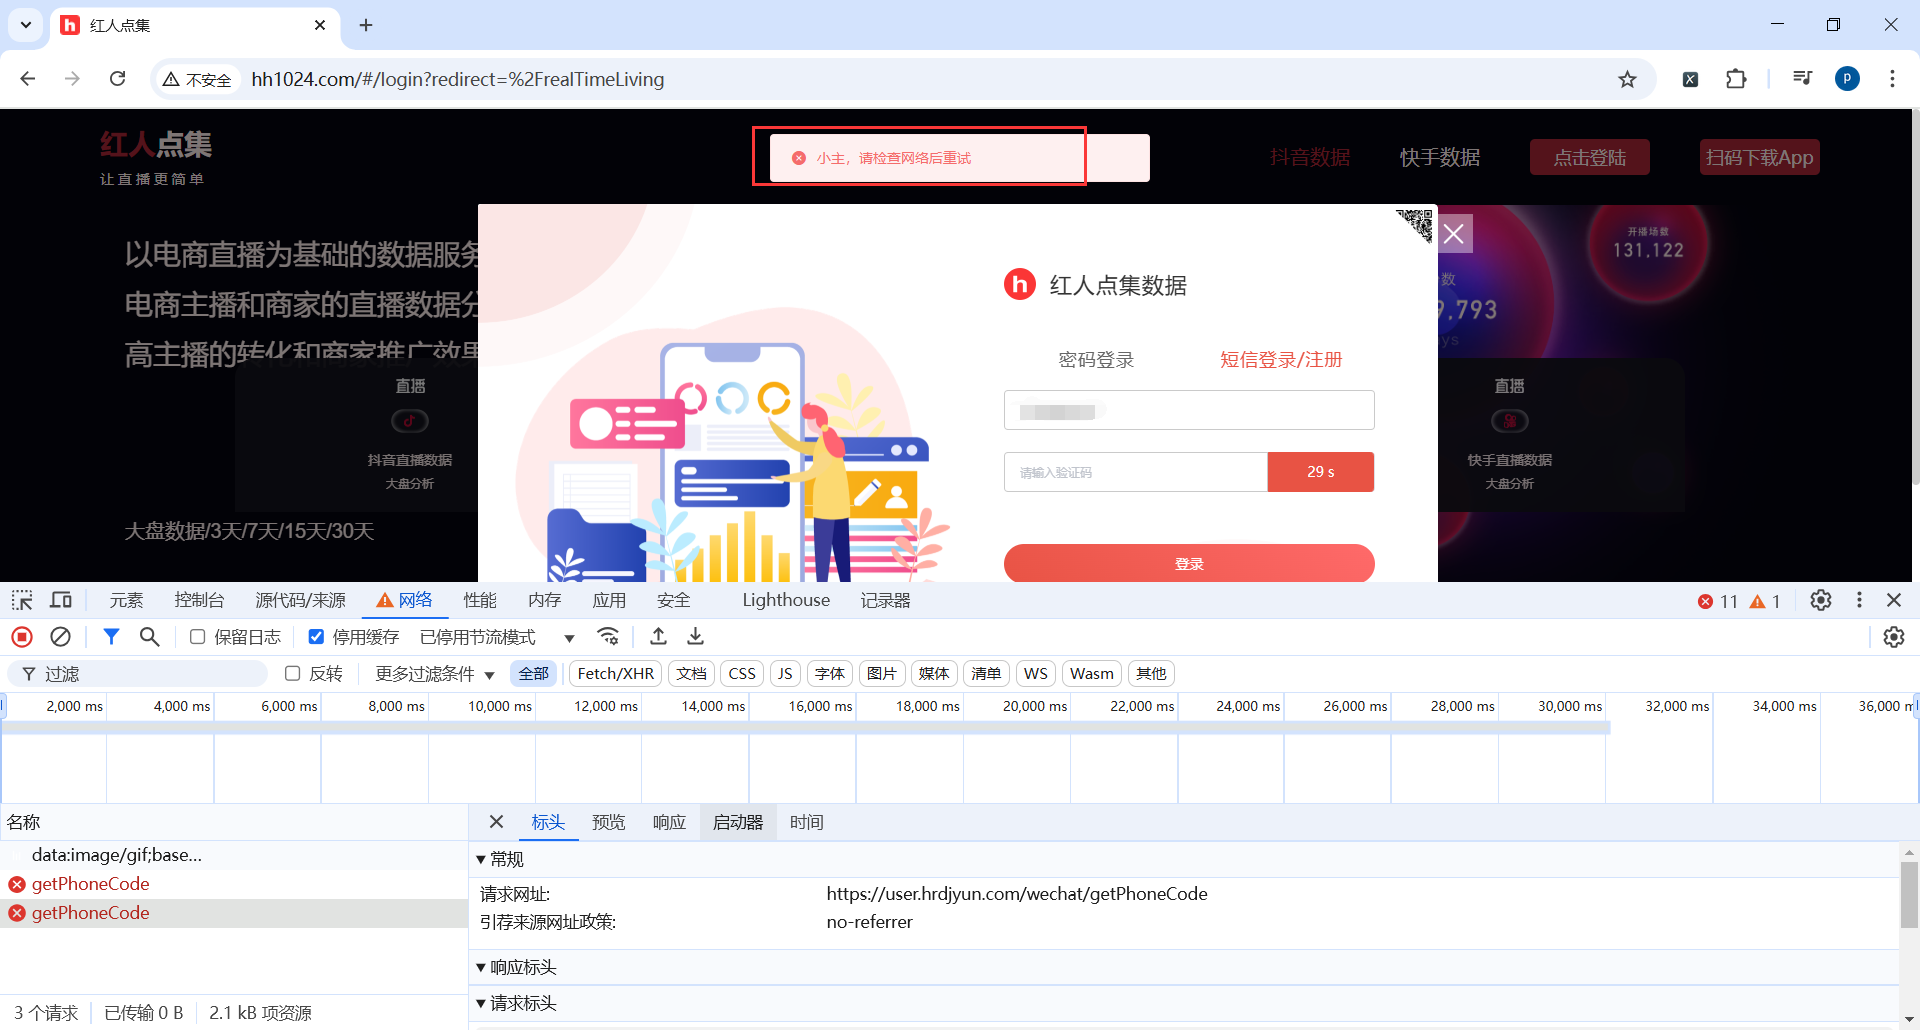Open the Extensions puzzle icon
The width and height of the screenshot is (1920, 1030).
click(1736, 79)
